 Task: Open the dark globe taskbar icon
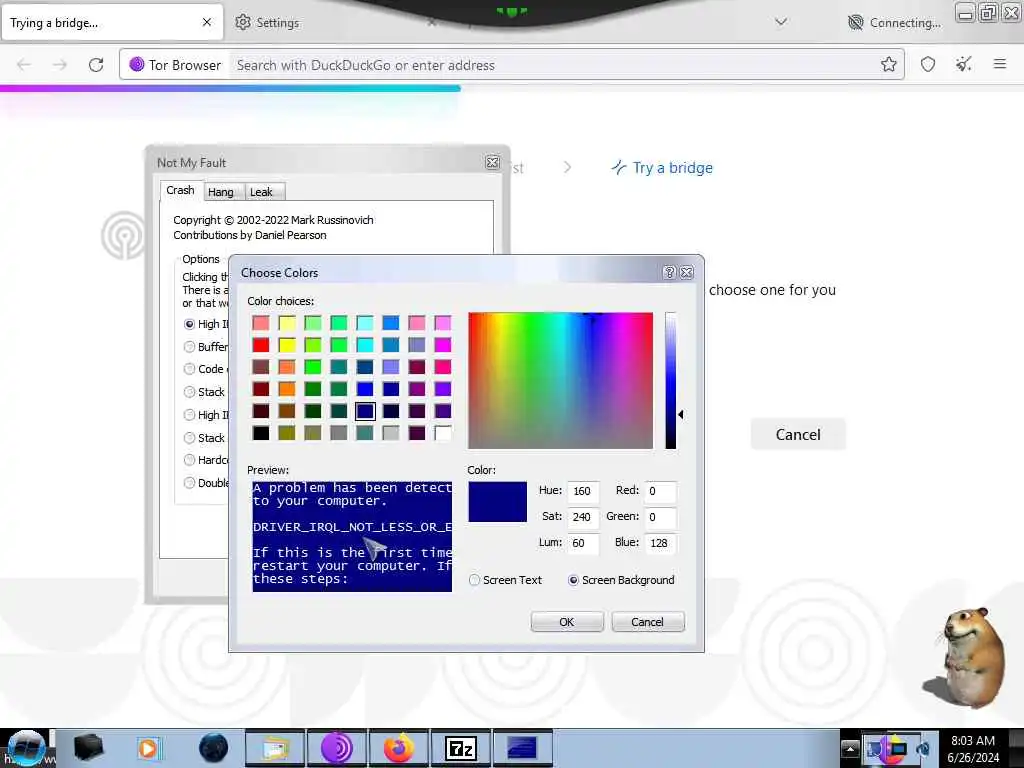pos(213,748)
